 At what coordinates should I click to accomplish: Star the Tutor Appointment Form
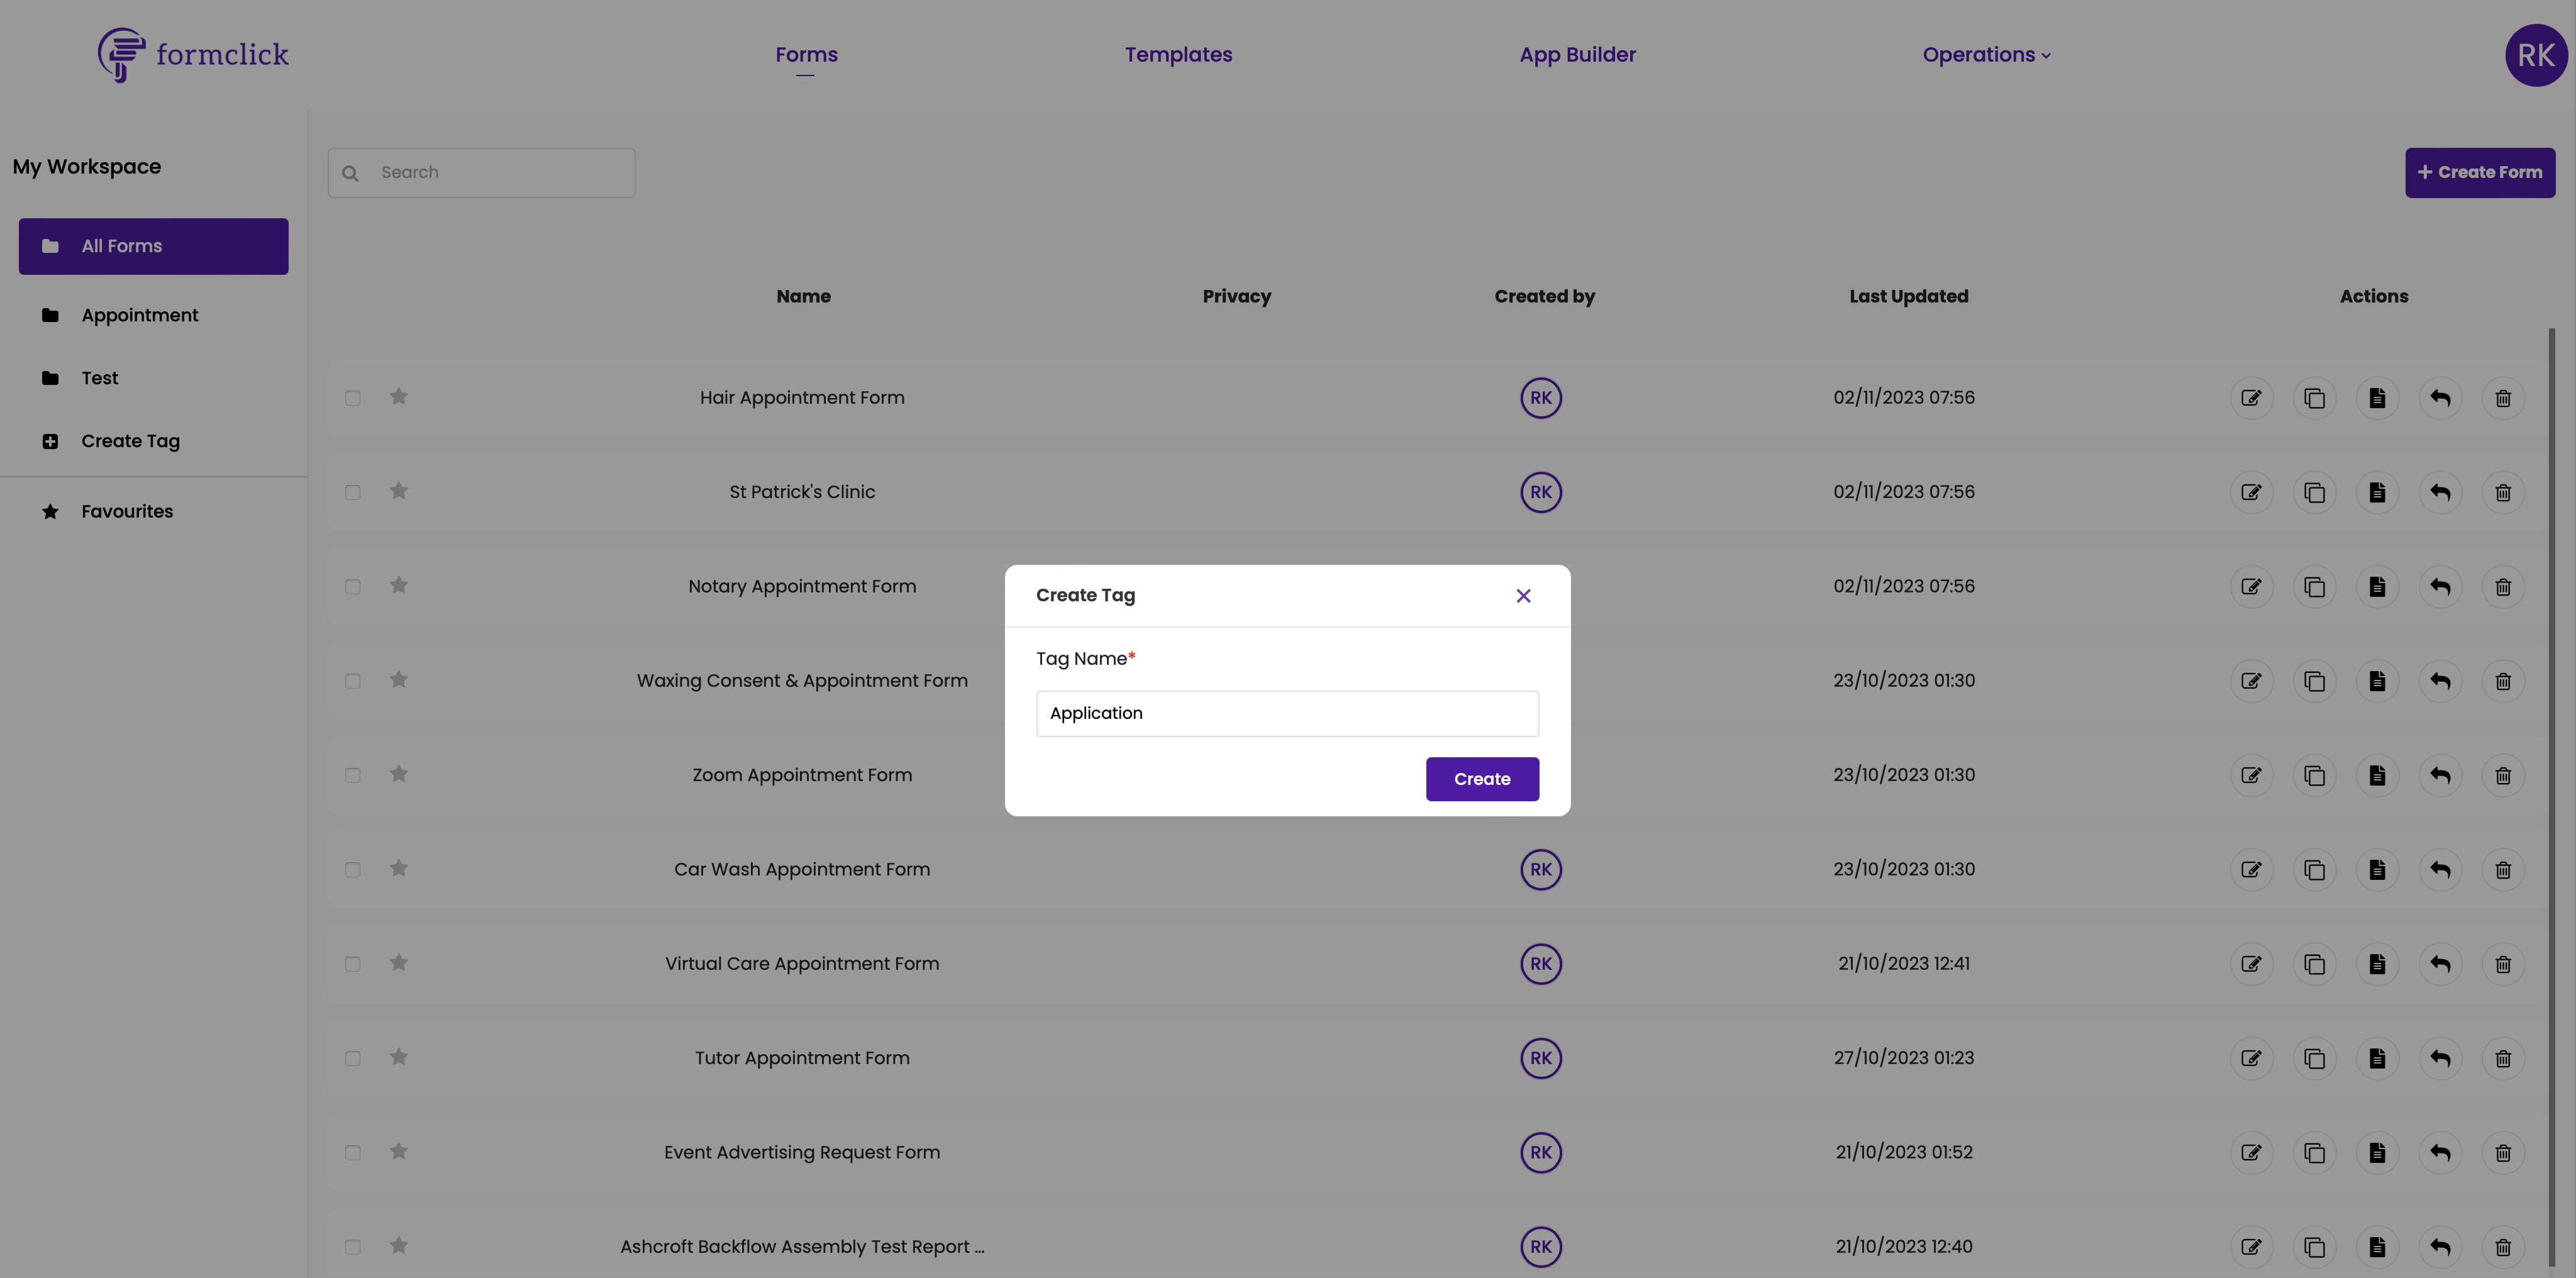coord(399,1057)
